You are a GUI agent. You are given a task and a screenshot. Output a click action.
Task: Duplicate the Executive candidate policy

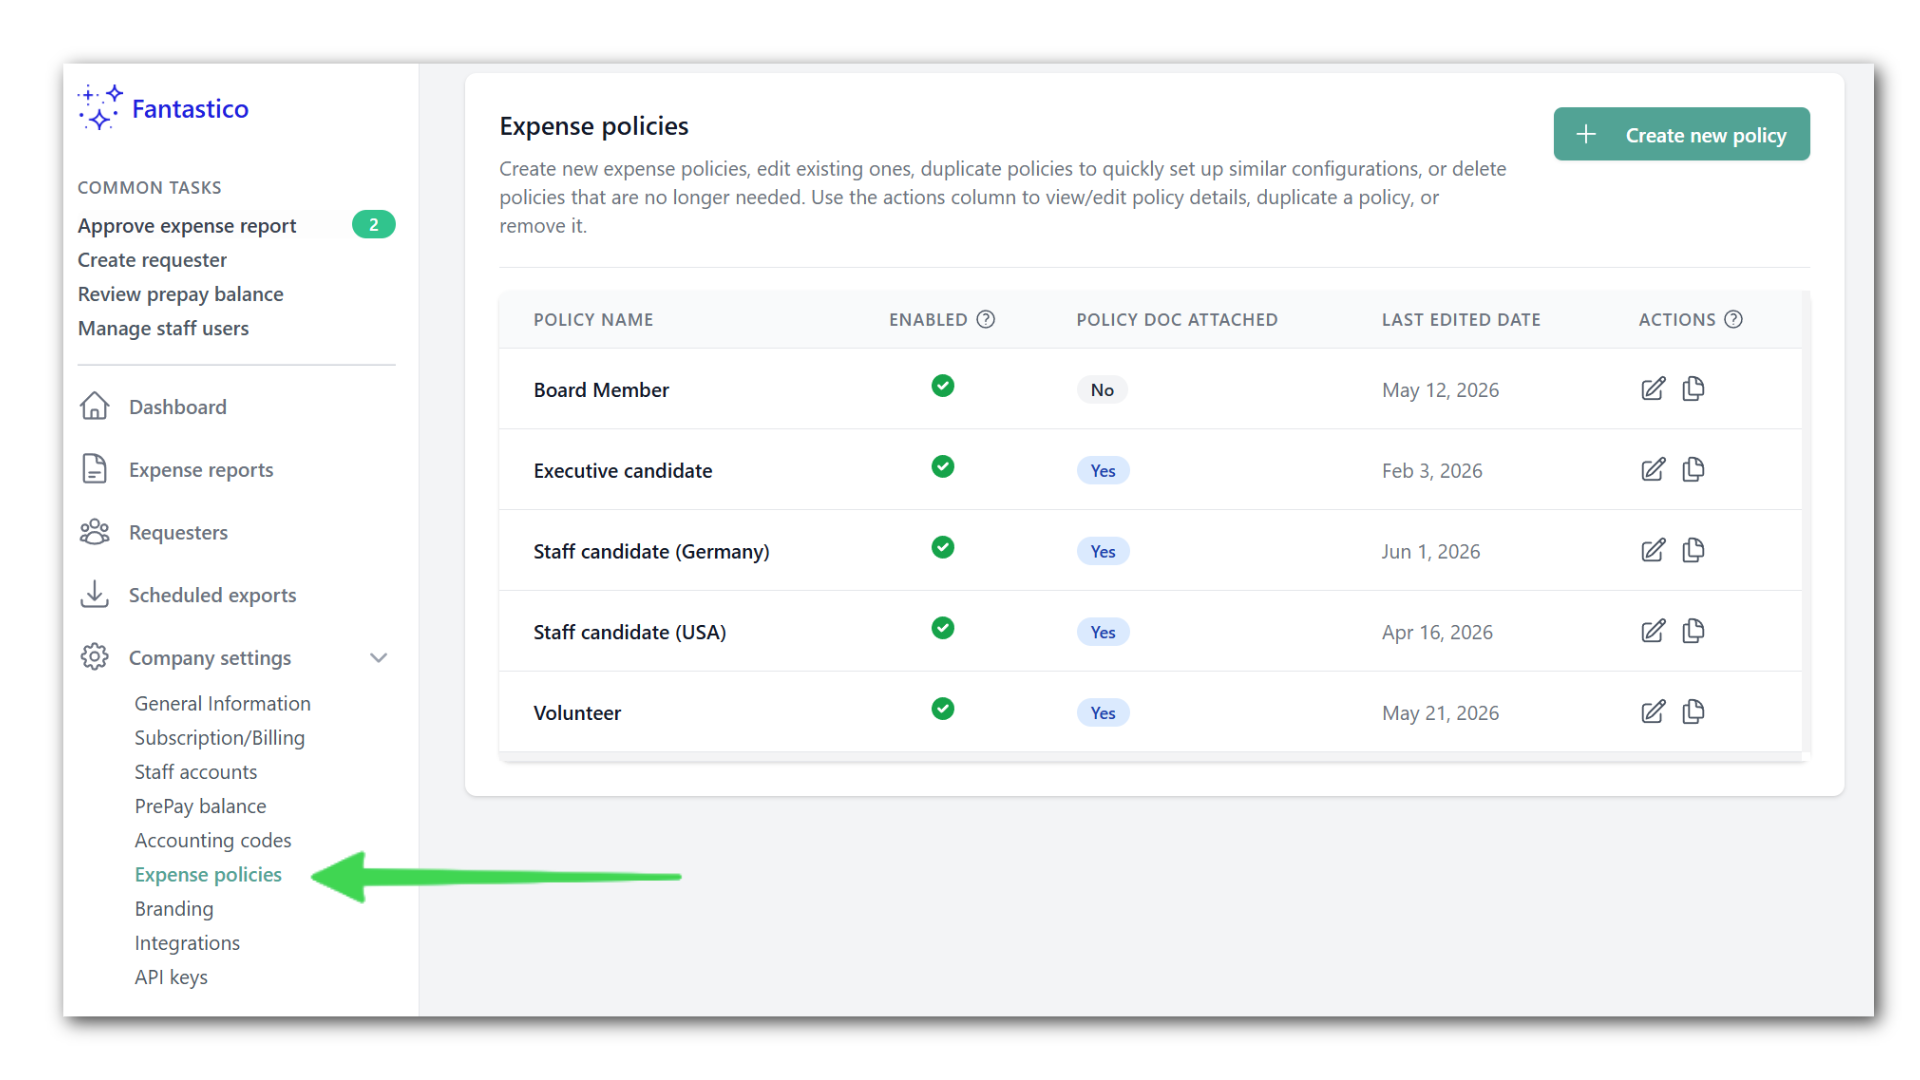[x=1693, y=469]
